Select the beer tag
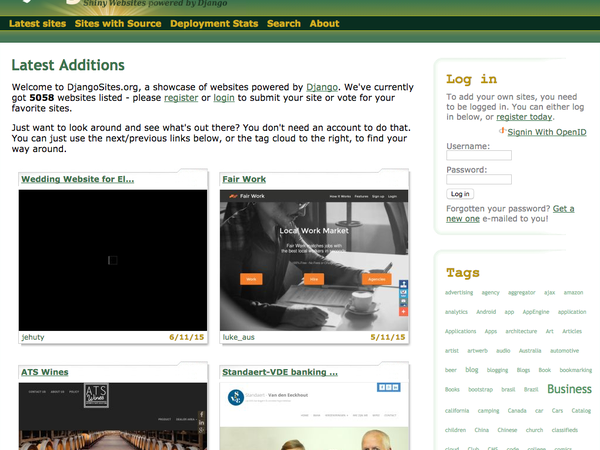 (x=451, y=370)
